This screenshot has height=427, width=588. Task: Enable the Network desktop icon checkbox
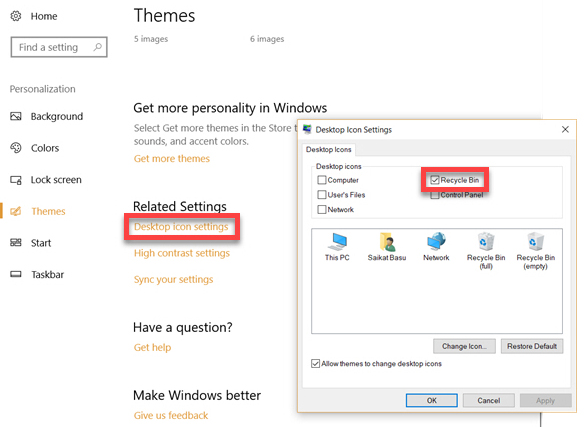coord(322,209)
